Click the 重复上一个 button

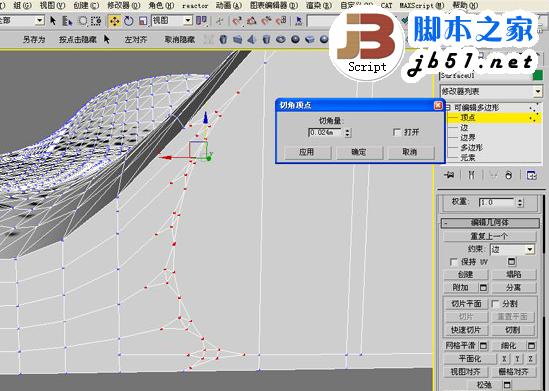pos(489,236)
